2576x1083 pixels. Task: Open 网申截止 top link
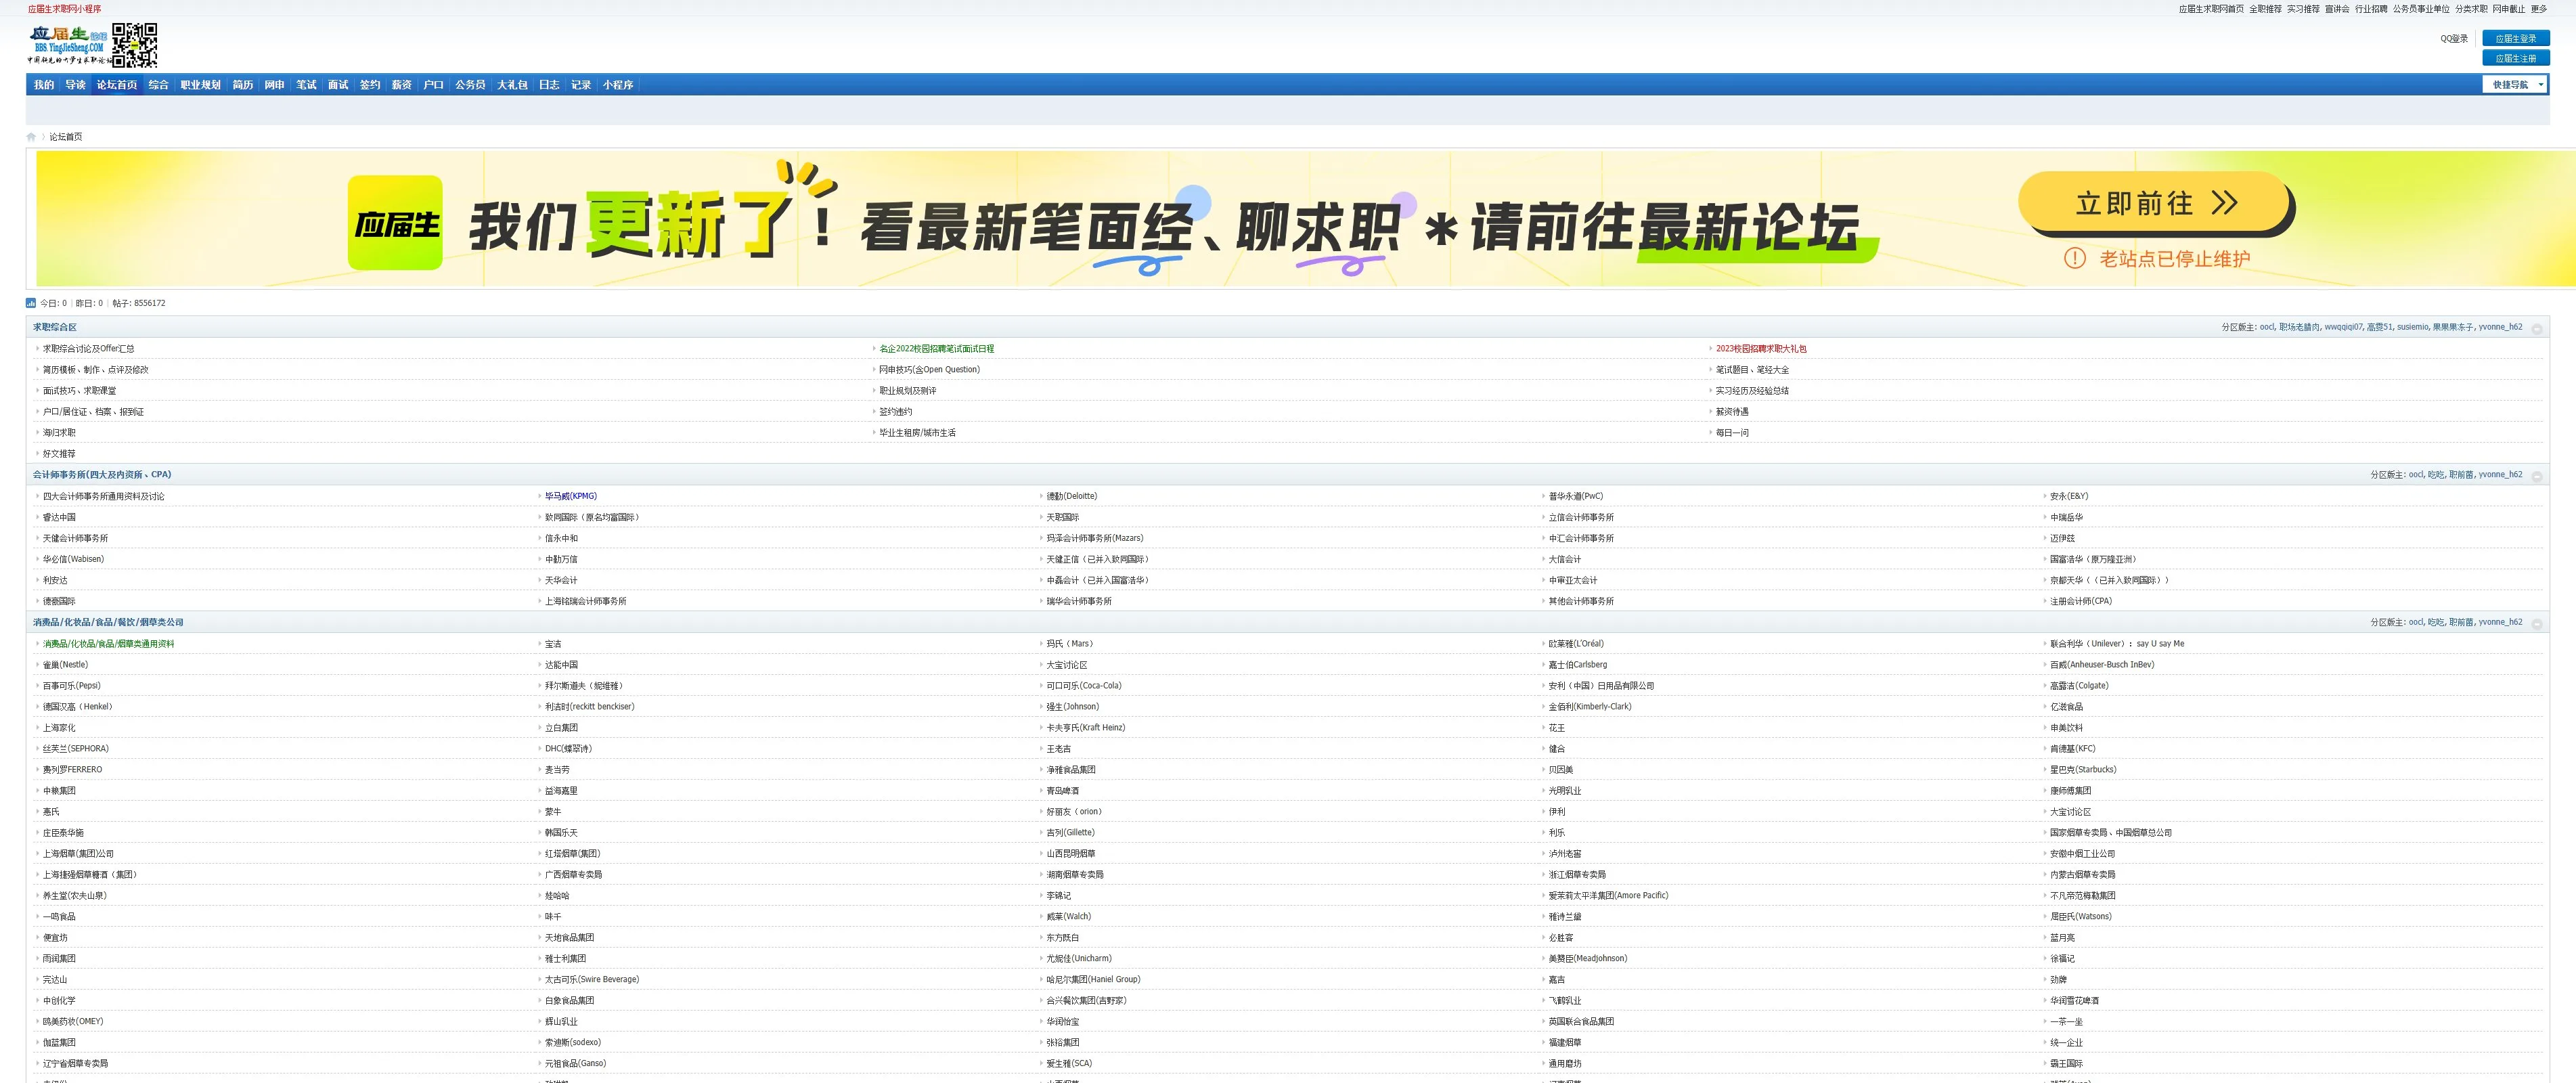(2509, 9)
